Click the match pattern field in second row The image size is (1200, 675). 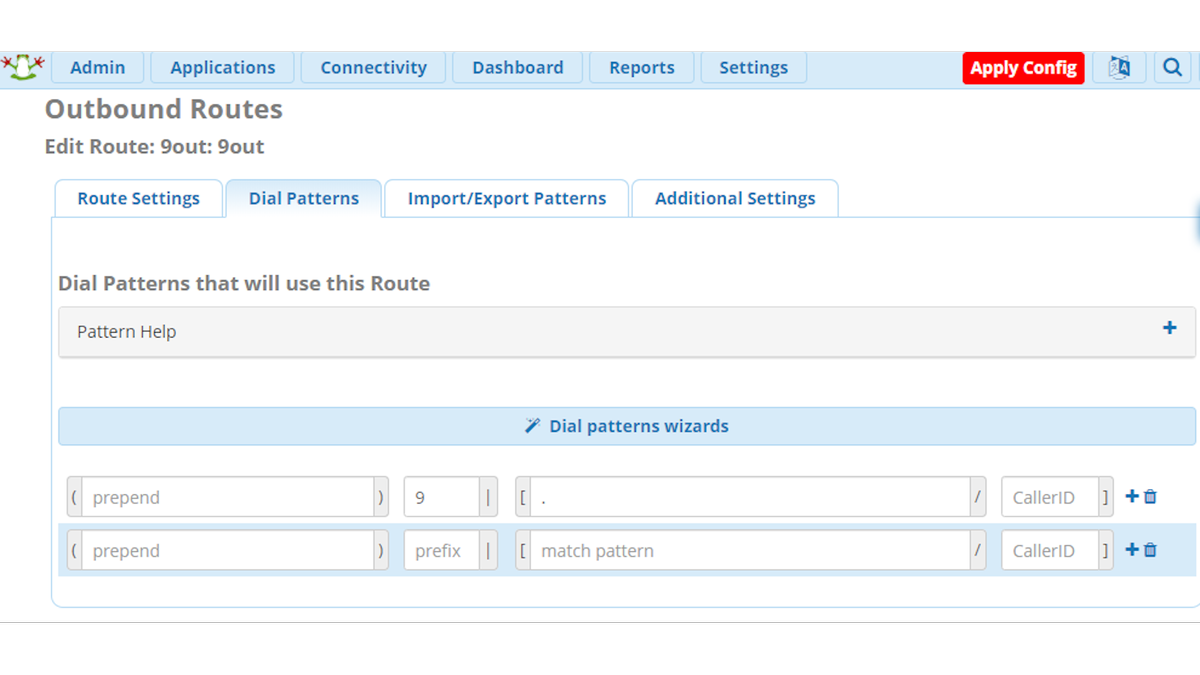pos(750,550)
